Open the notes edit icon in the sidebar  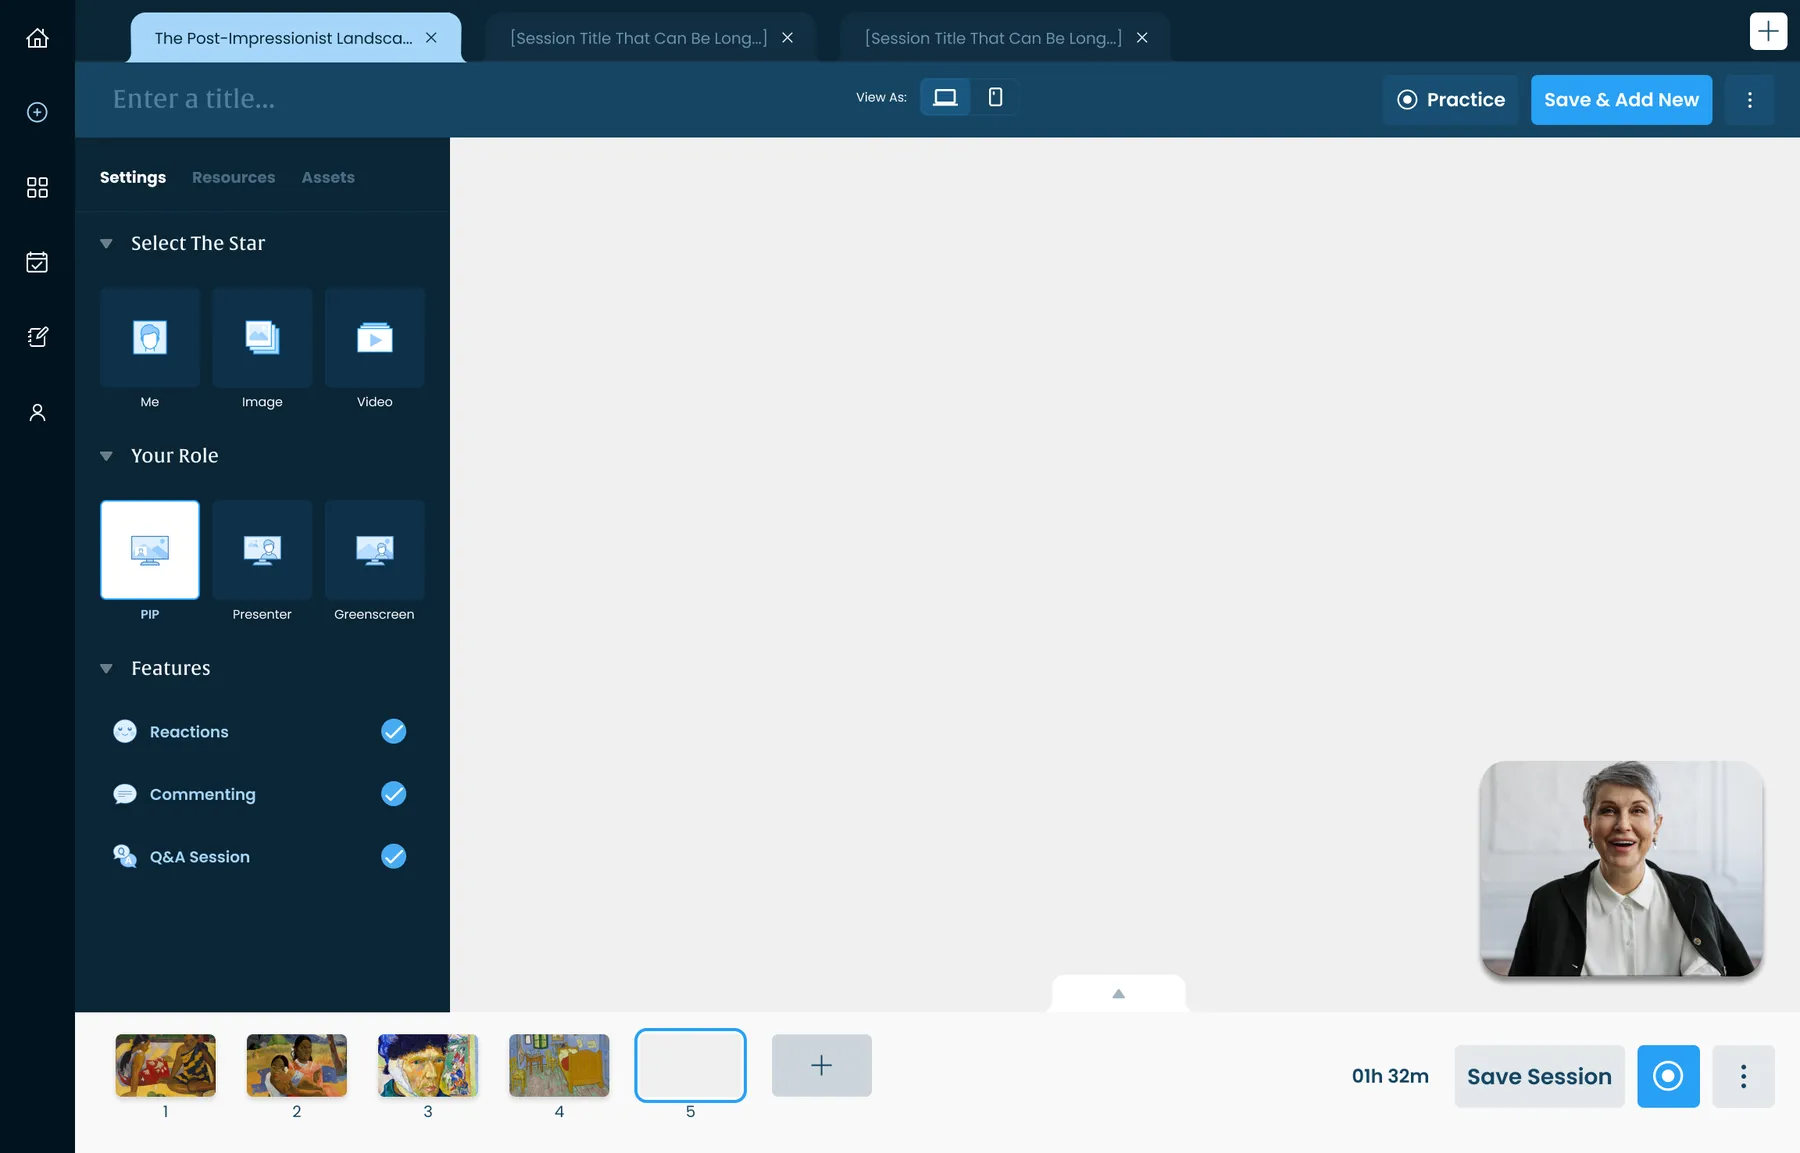pos(37,337)
